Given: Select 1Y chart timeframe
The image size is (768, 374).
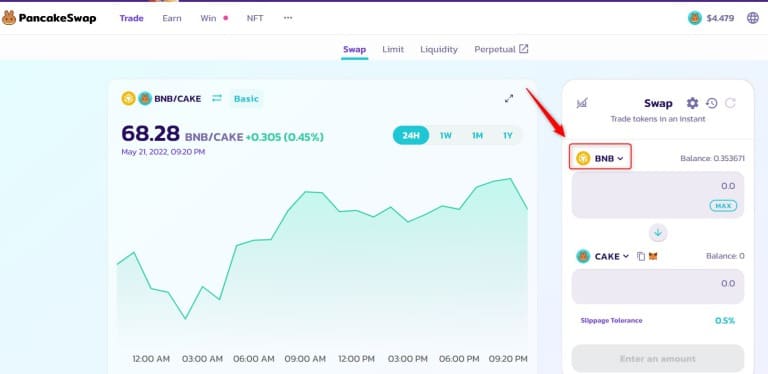Looking at the screenshot, I should click(507, 136).
